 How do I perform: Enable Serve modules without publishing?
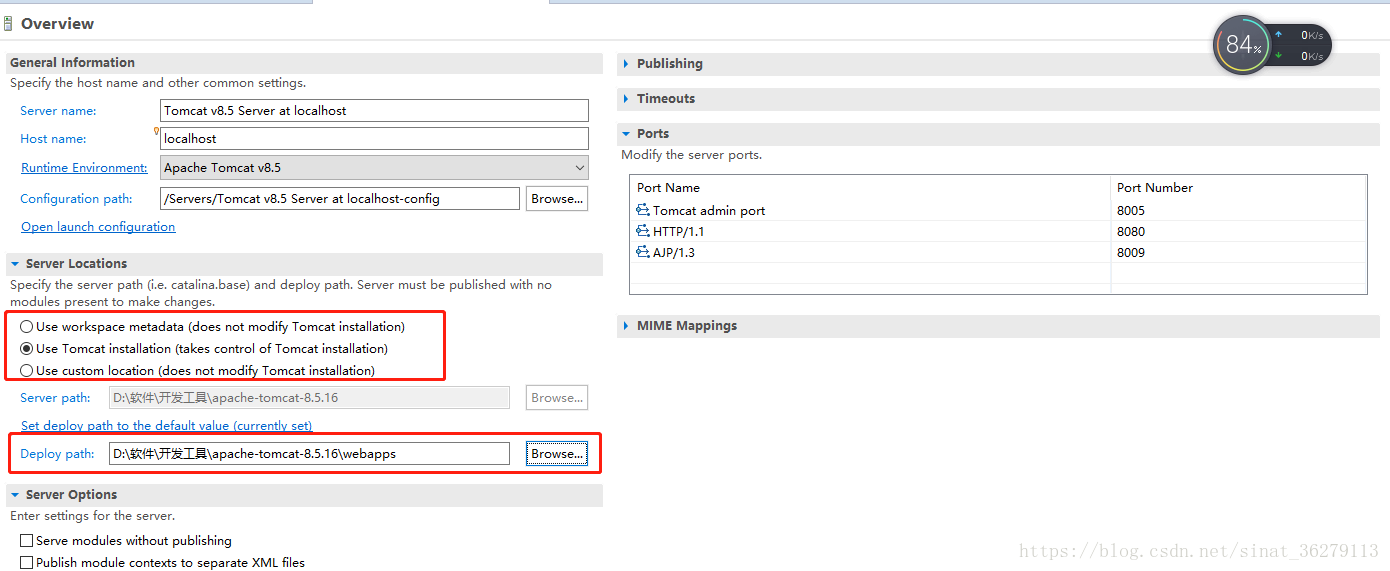[27, 540]
